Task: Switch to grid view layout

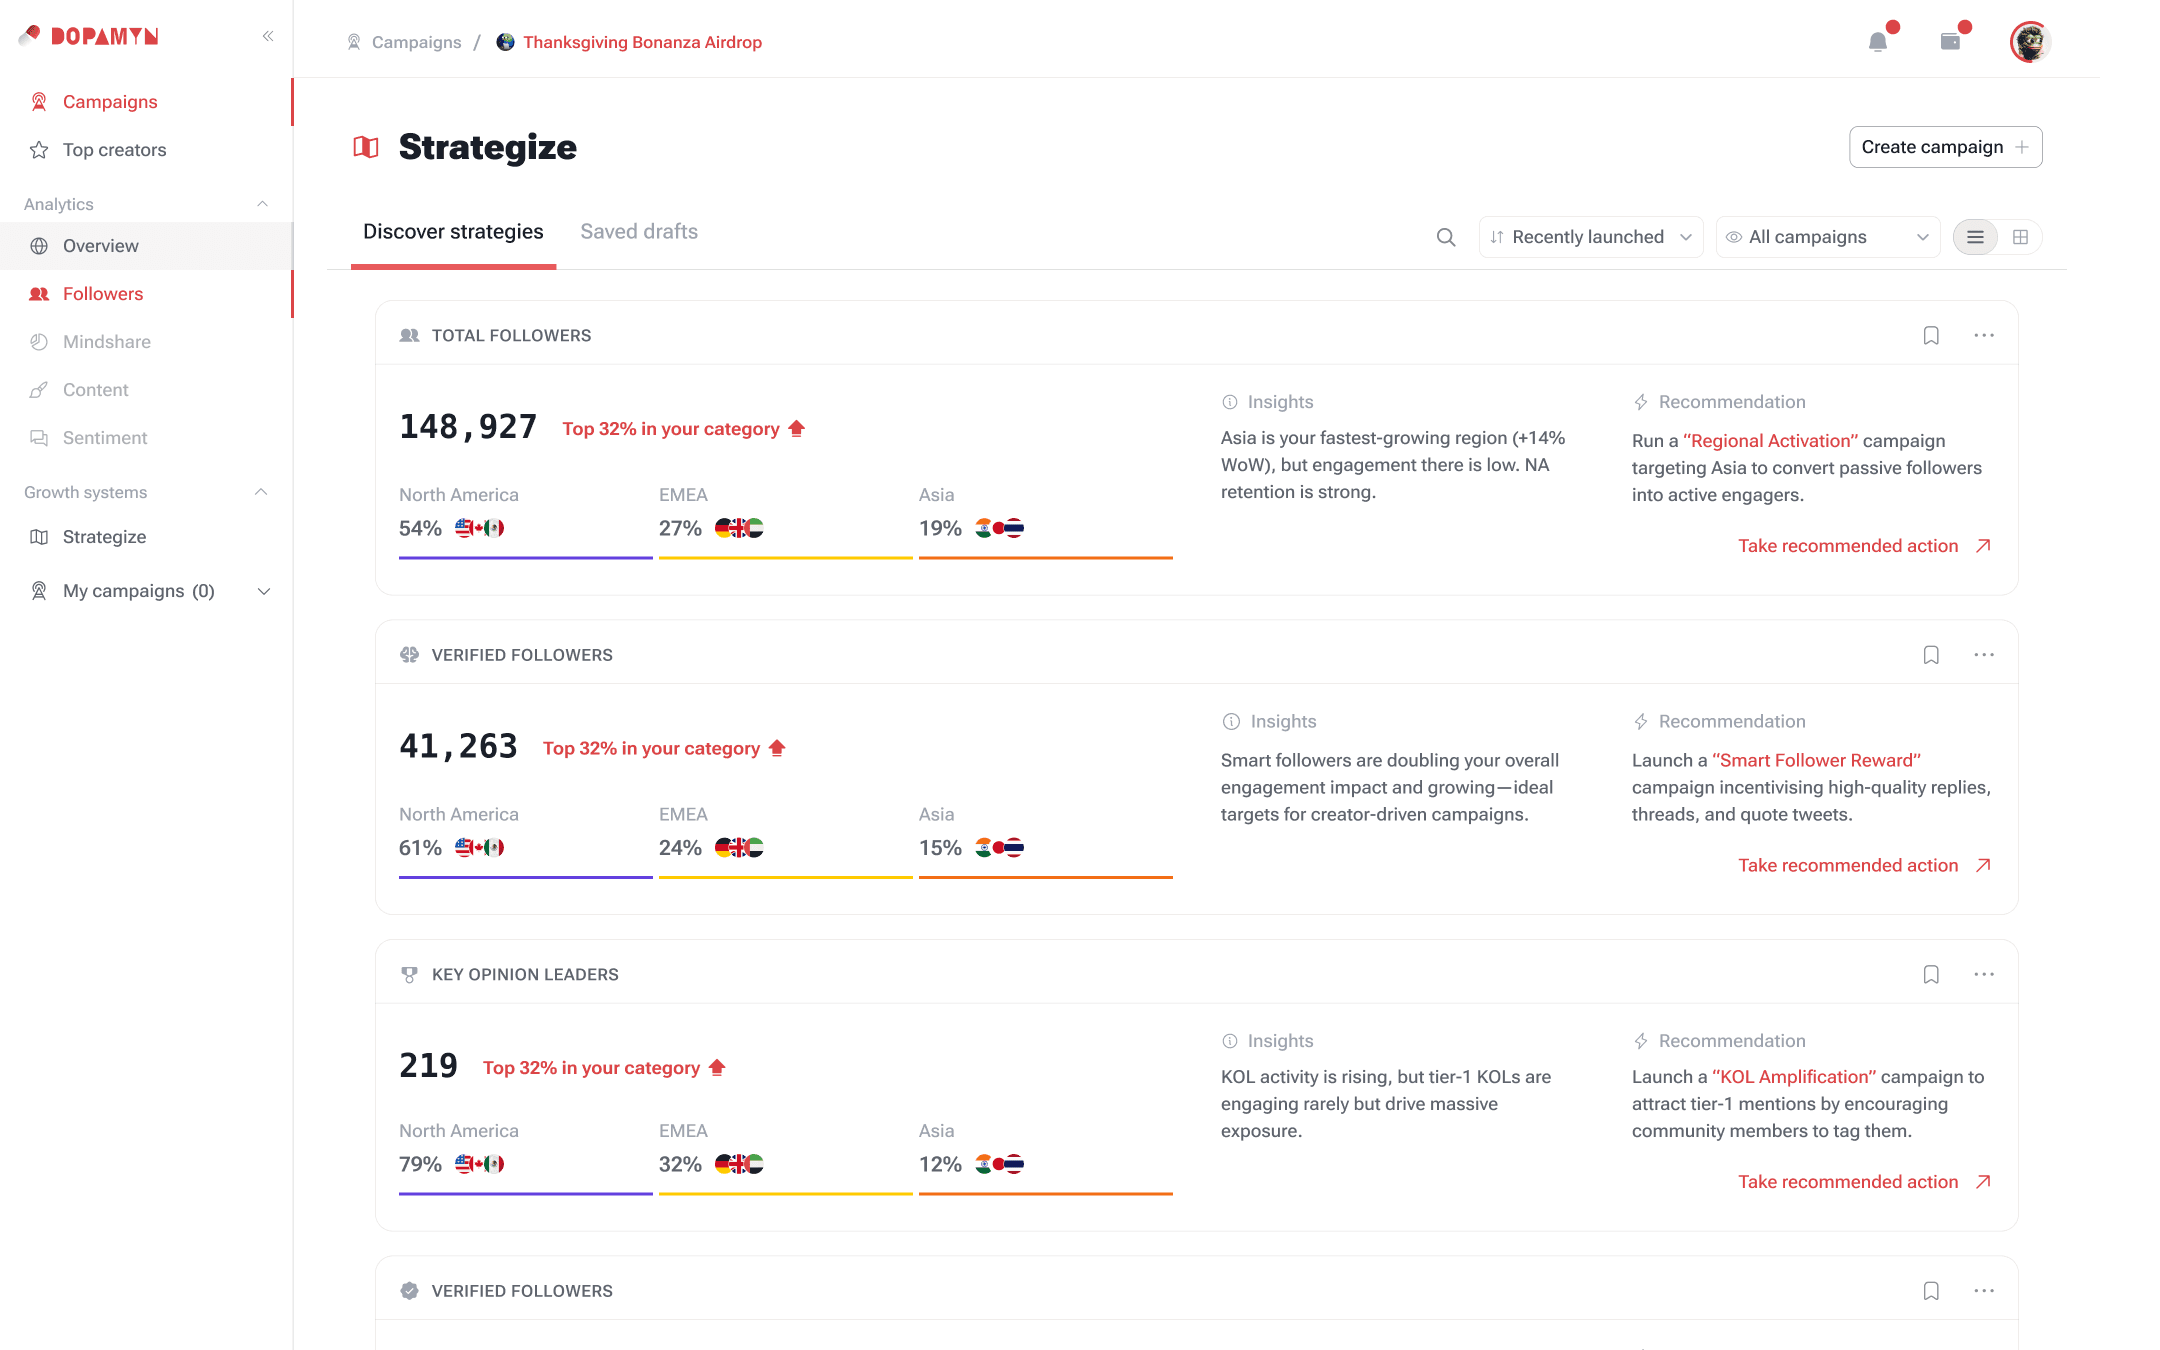Action: click(2020, 237)
